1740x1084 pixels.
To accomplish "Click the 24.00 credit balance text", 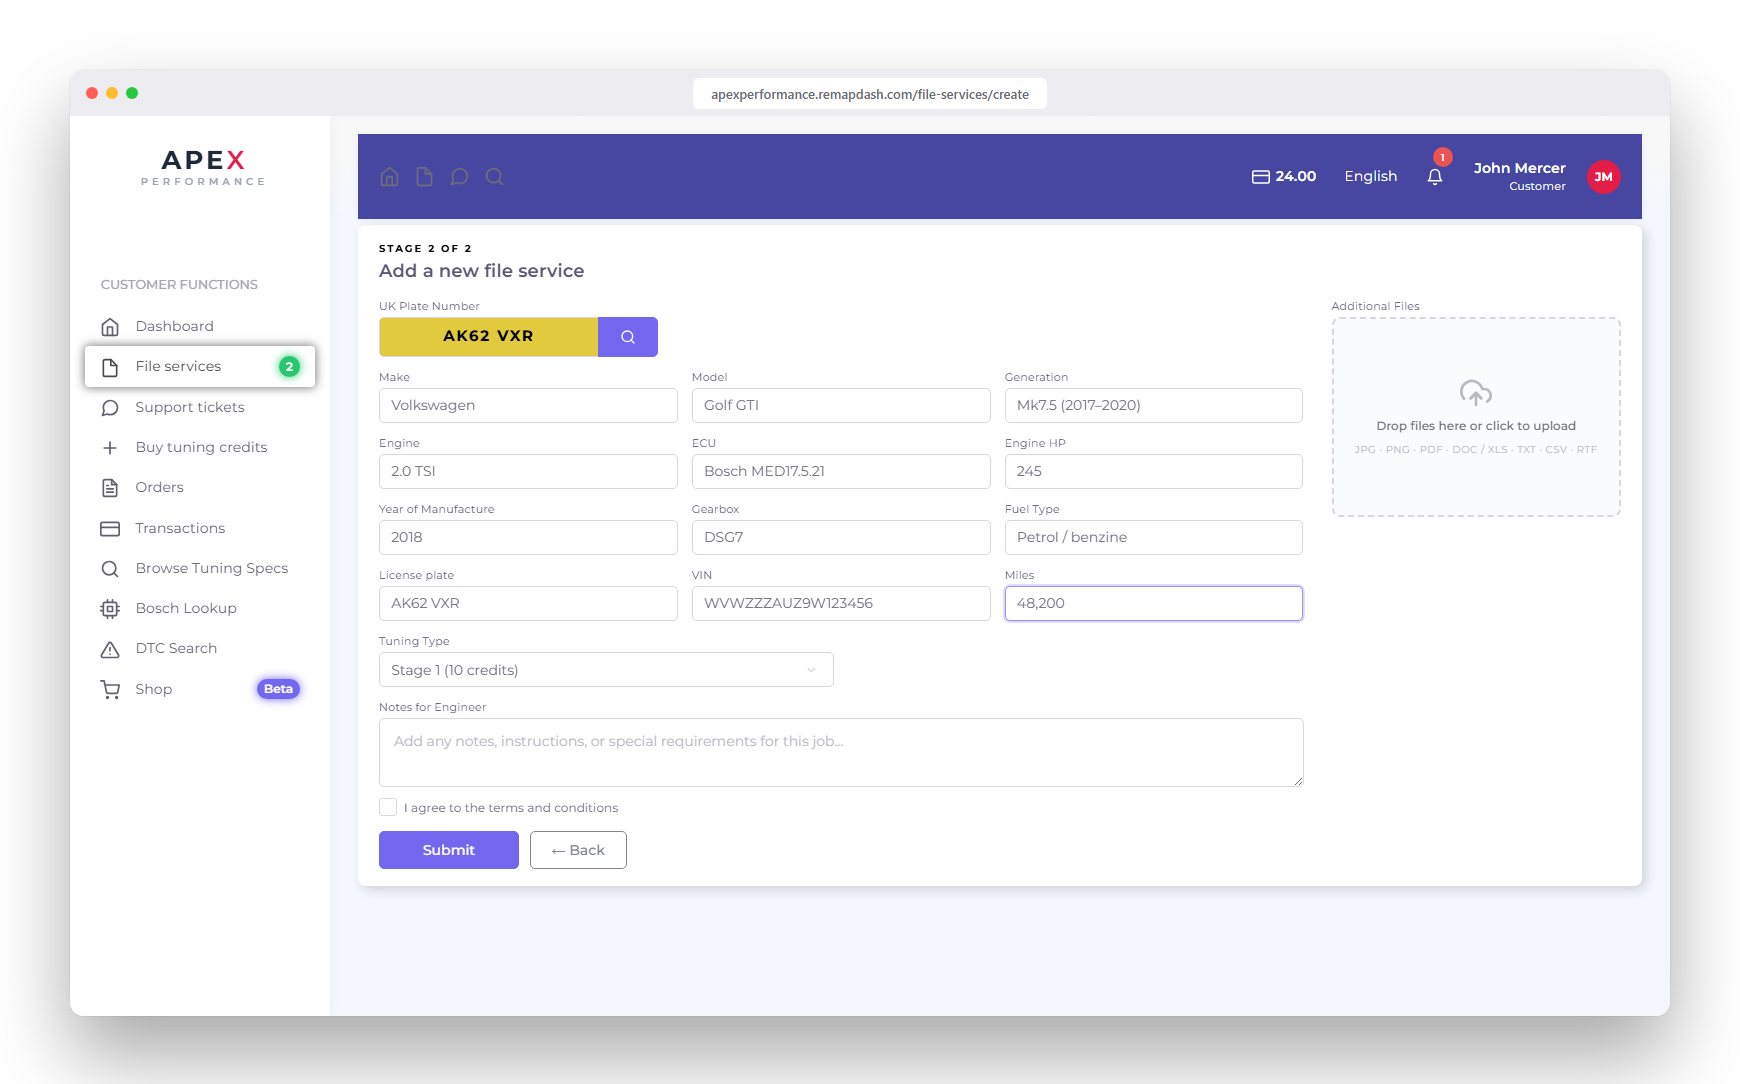I will [x=1296, y=176].
